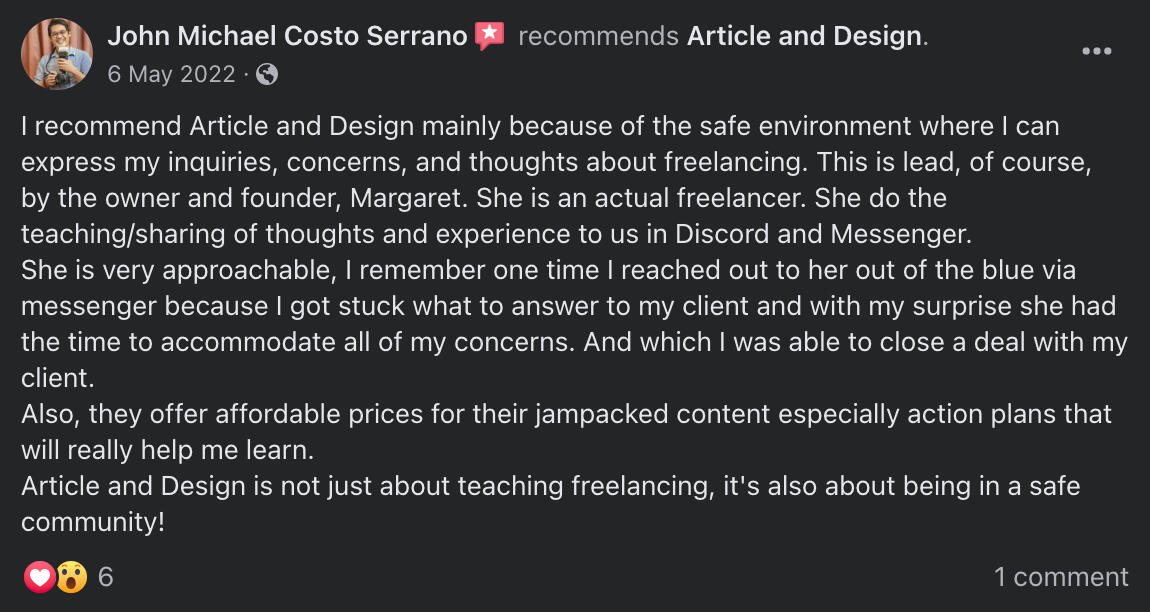
Task: Click the line starting Also, they offer affordable
Action: coord(566,414)
